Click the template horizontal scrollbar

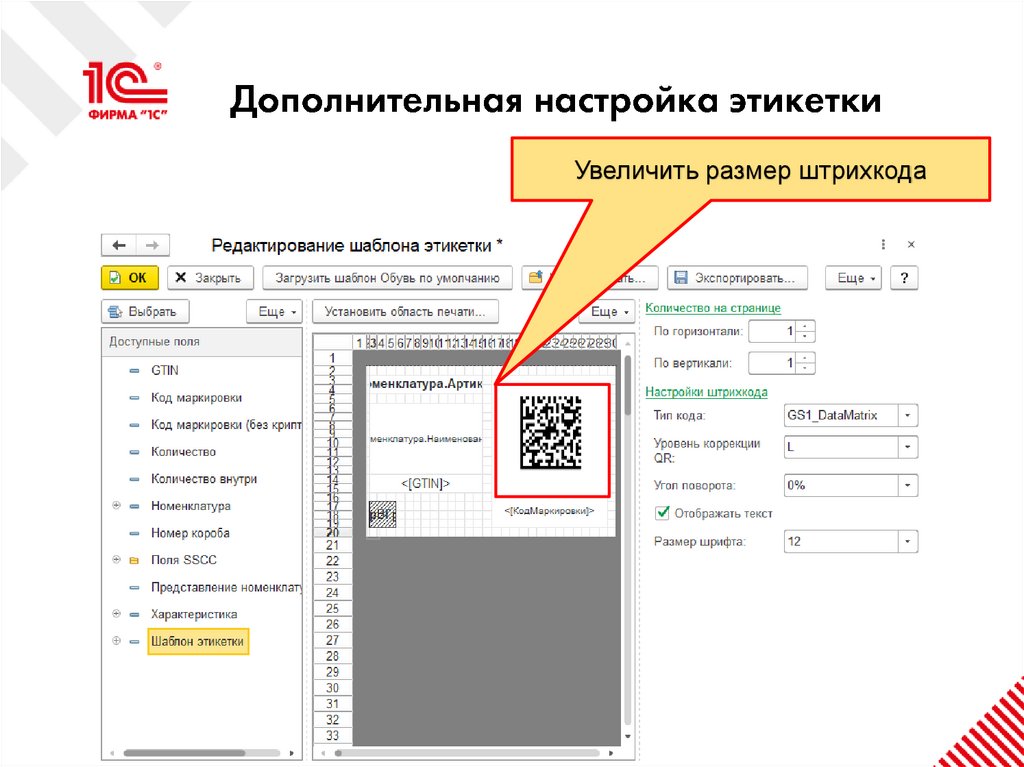467,753
